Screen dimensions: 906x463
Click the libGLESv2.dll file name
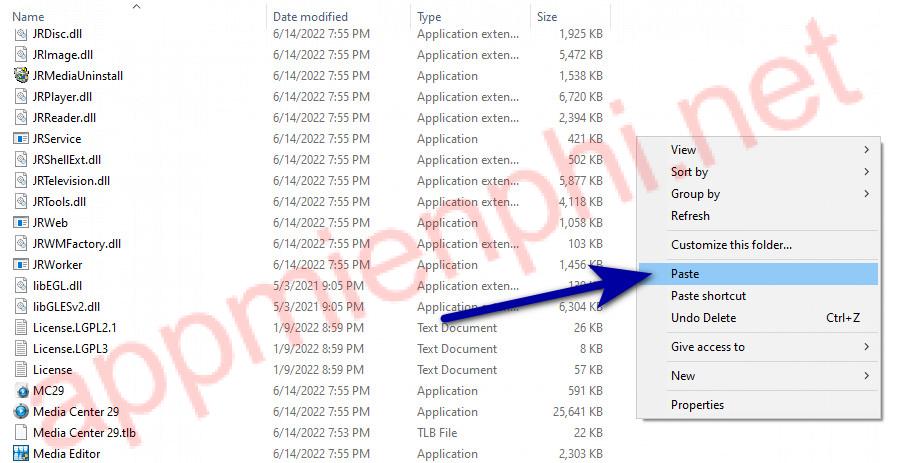click(66, 307)
